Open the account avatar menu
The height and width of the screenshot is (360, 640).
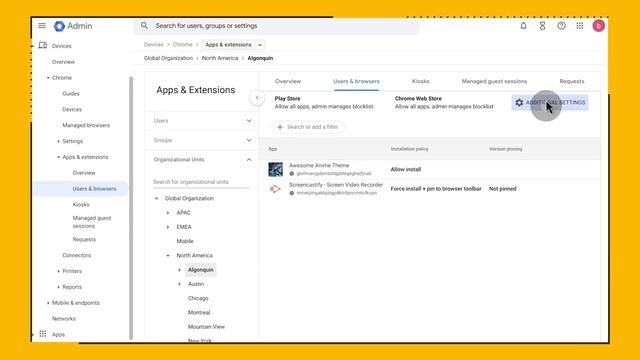[x=598, y=26]
